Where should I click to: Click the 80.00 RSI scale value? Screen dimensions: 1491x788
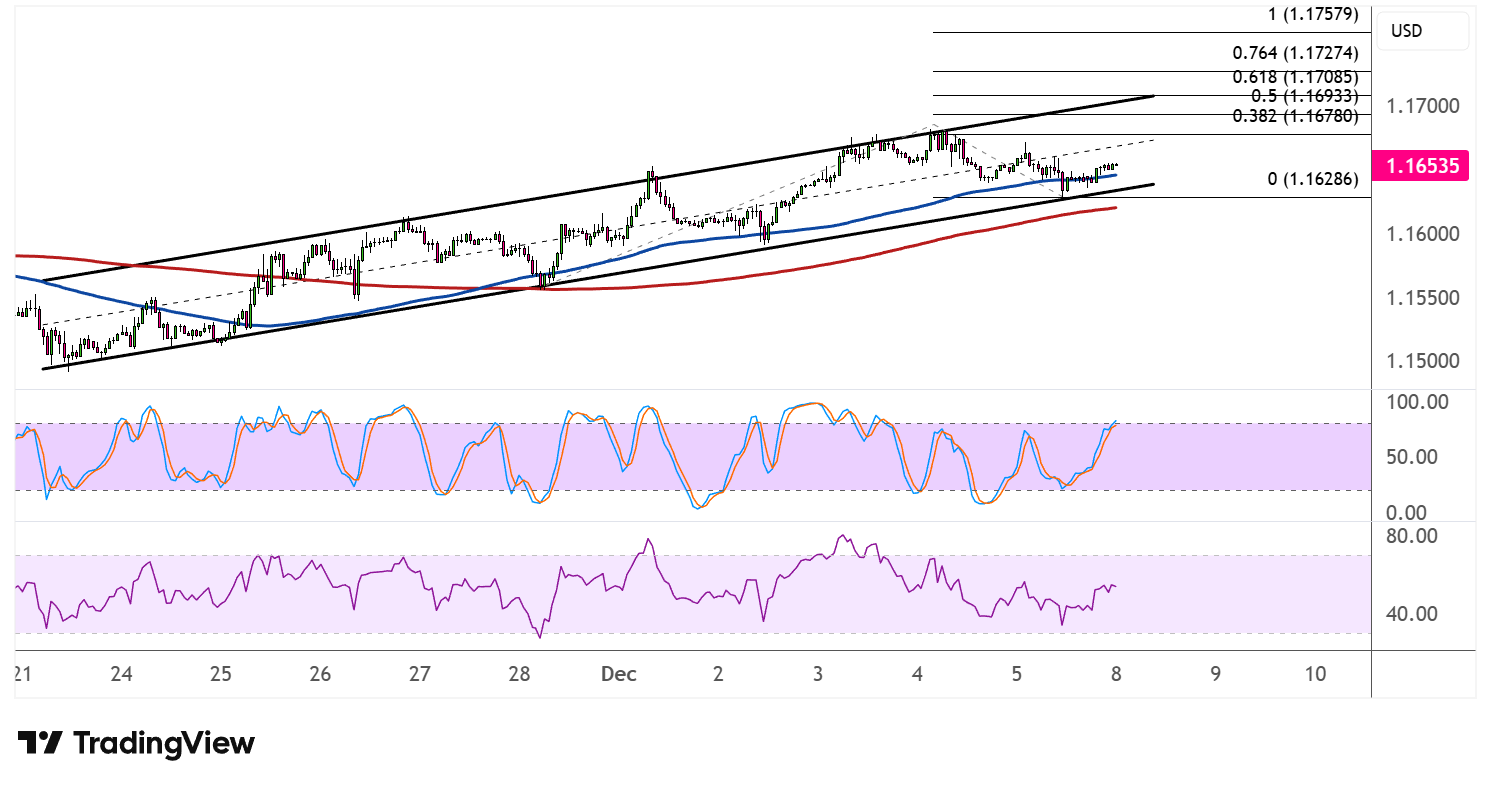click(x=1412, y=536)
